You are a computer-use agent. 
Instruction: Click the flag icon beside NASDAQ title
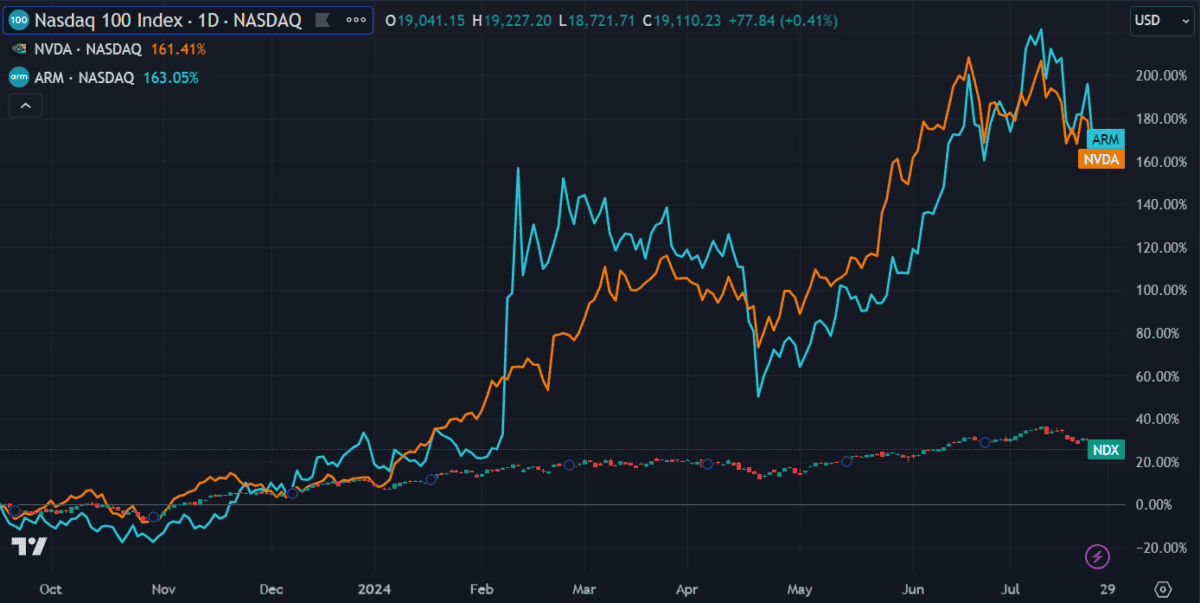point(324,21)
